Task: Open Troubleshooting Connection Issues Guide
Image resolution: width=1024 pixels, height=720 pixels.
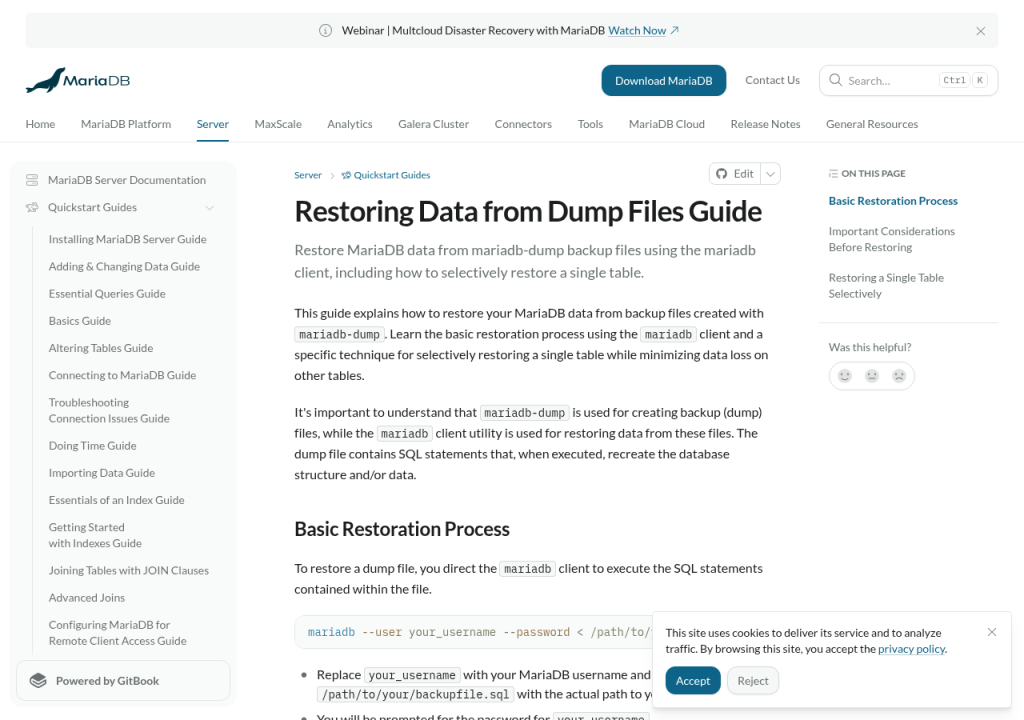Action: pyautogui.click(x=109, y=410)
